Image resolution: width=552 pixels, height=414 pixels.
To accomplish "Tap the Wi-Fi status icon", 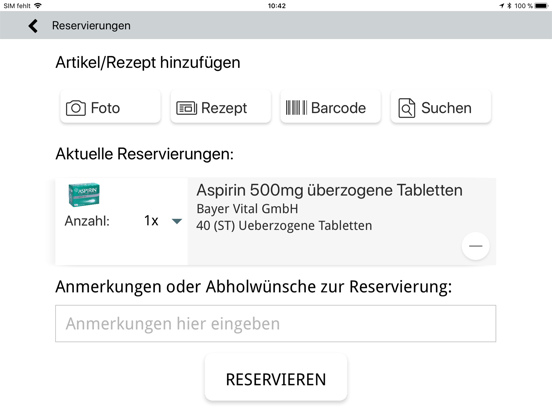I will click(x=38, y=6).
